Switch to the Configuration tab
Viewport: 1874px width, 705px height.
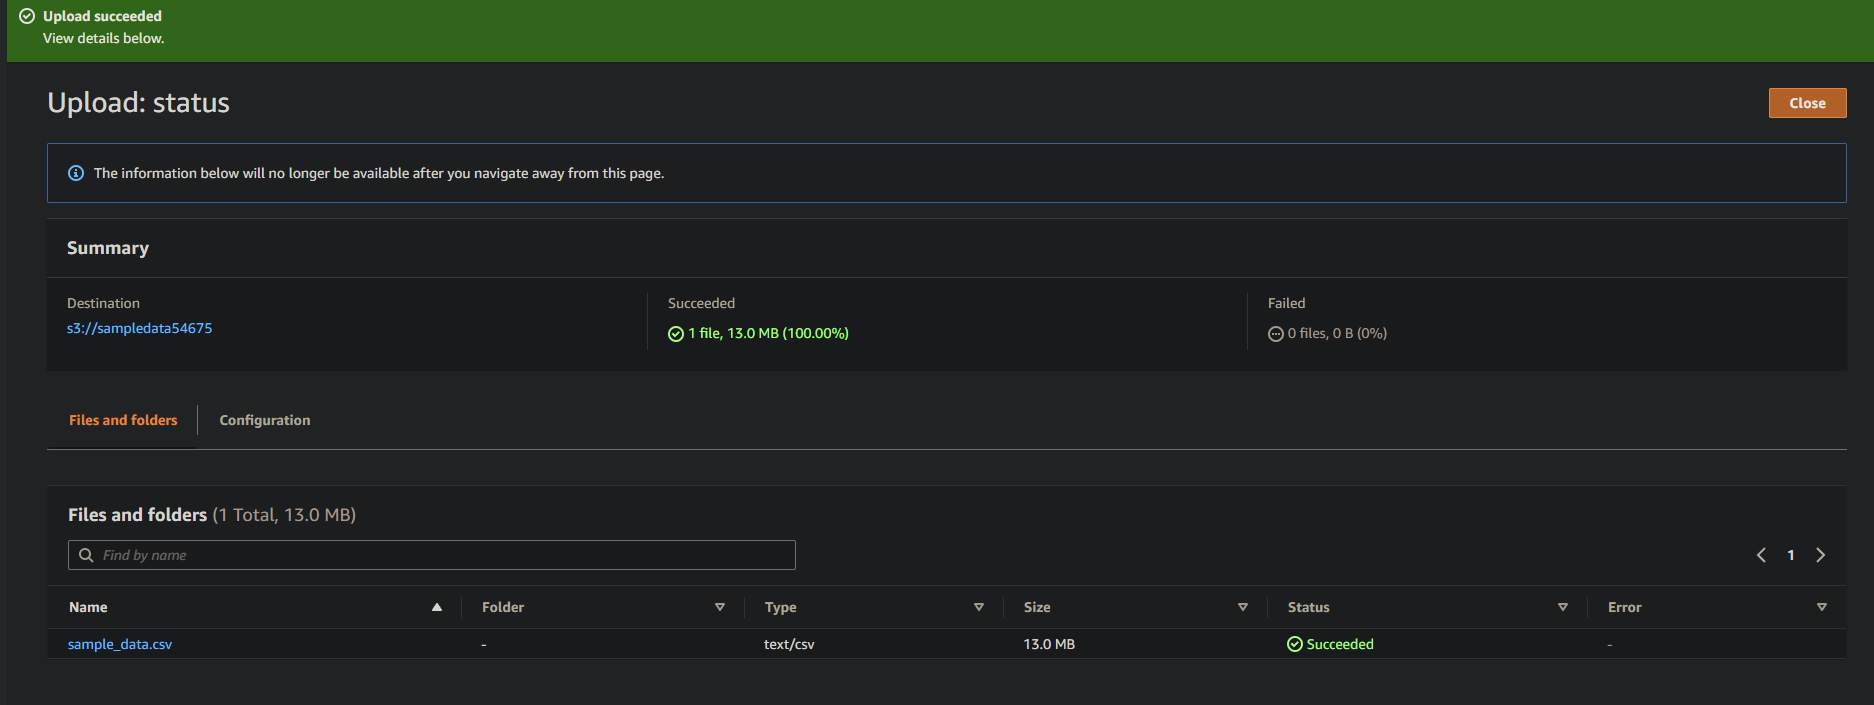pos(265,420)
